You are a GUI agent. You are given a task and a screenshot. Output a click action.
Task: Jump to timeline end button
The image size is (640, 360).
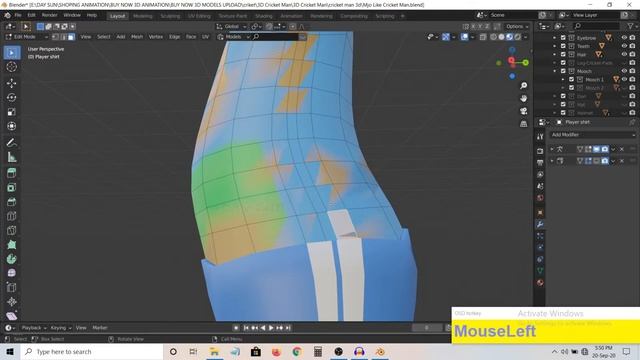coord(288,328)
